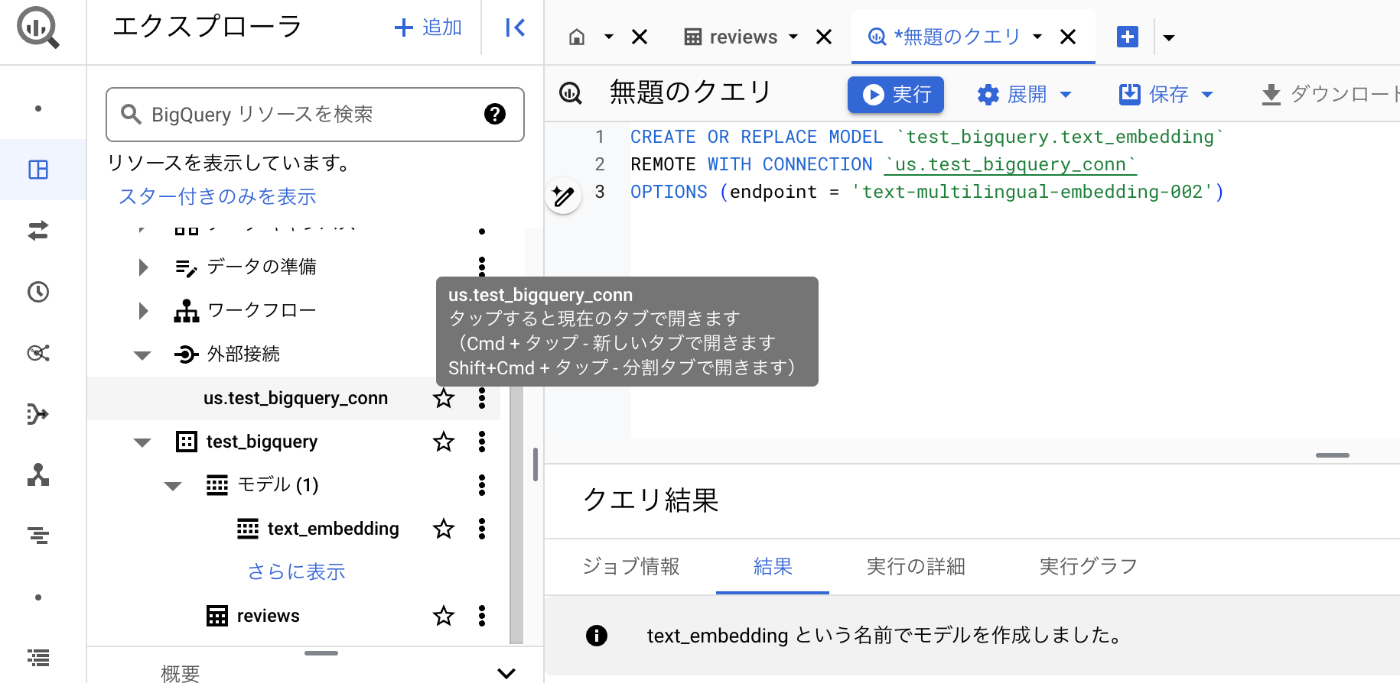1400x683 pixels.
Task: Open more options for text_embedding model
Action: point(482,529)
